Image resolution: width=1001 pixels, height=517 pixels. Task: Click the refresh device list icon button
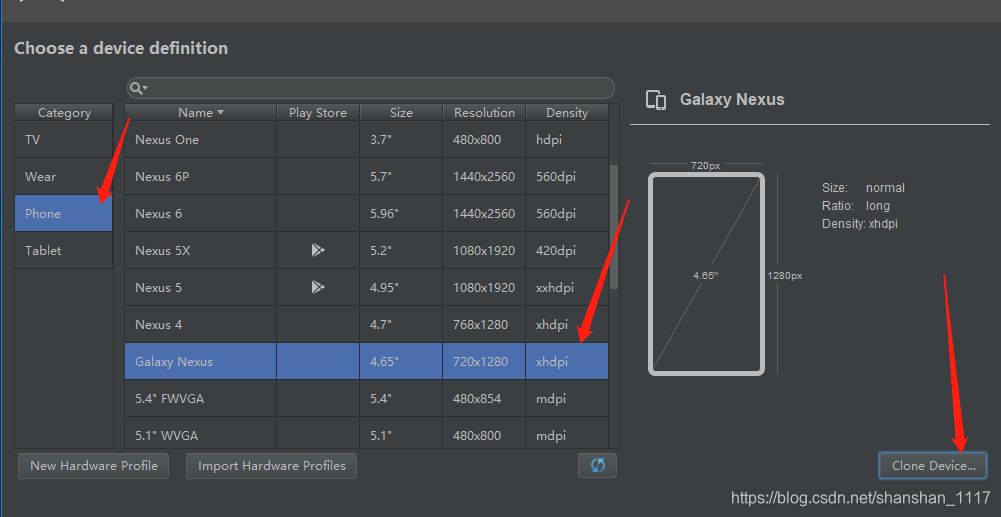pyautogui.click(x=597, y=465)
